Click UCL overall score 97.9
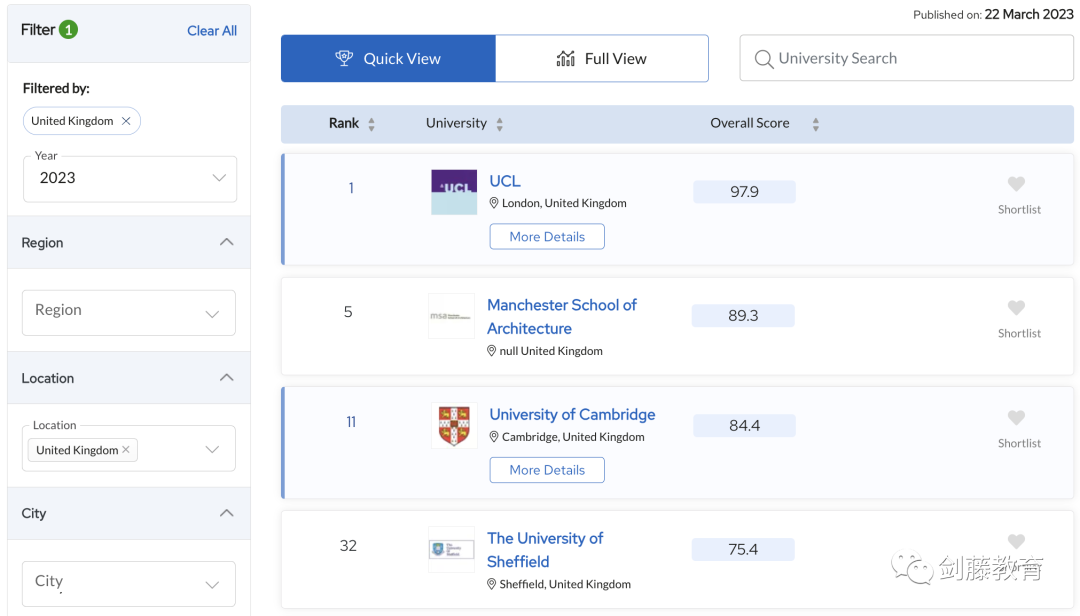 point(745,192)
